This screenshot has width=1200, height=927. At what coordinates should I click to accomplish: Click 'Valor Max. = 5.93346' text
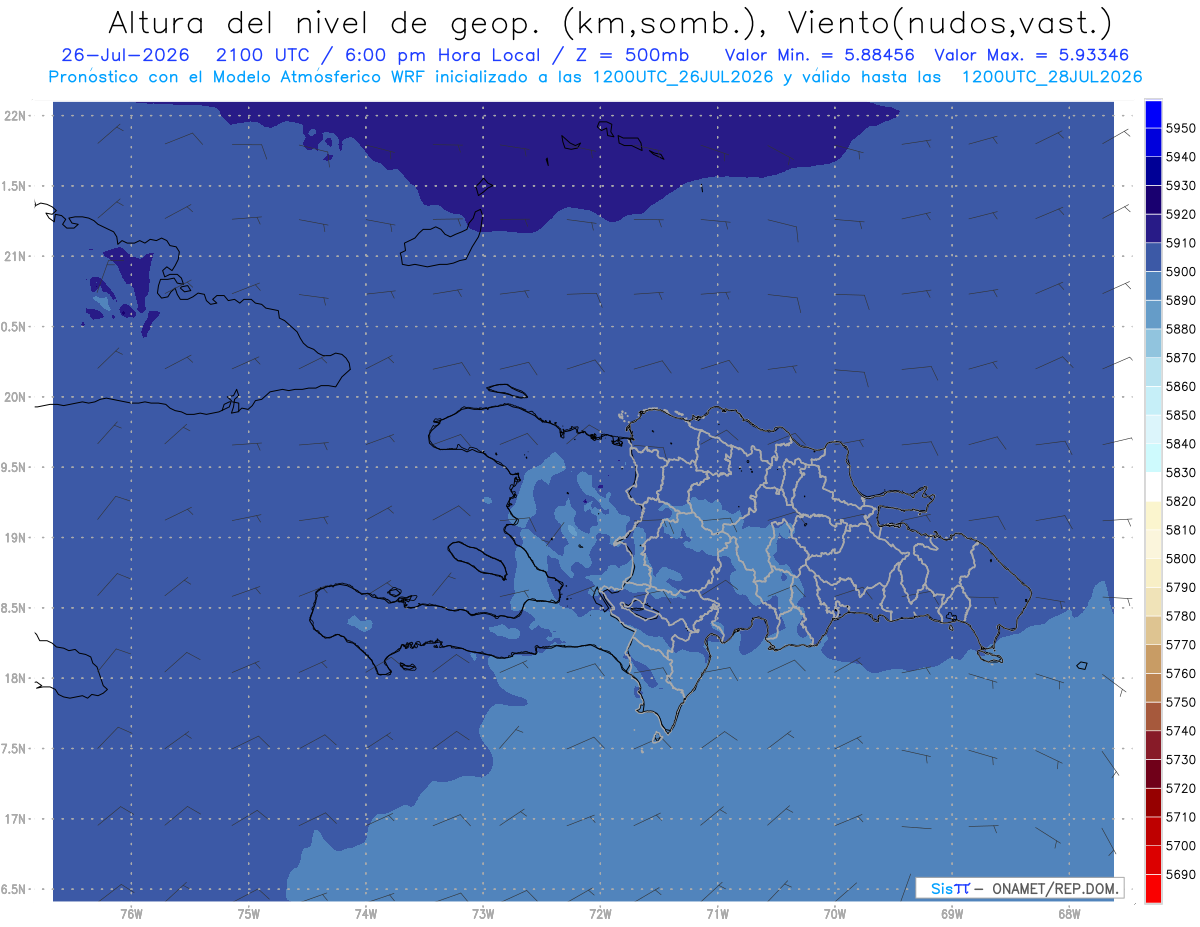1033,55
